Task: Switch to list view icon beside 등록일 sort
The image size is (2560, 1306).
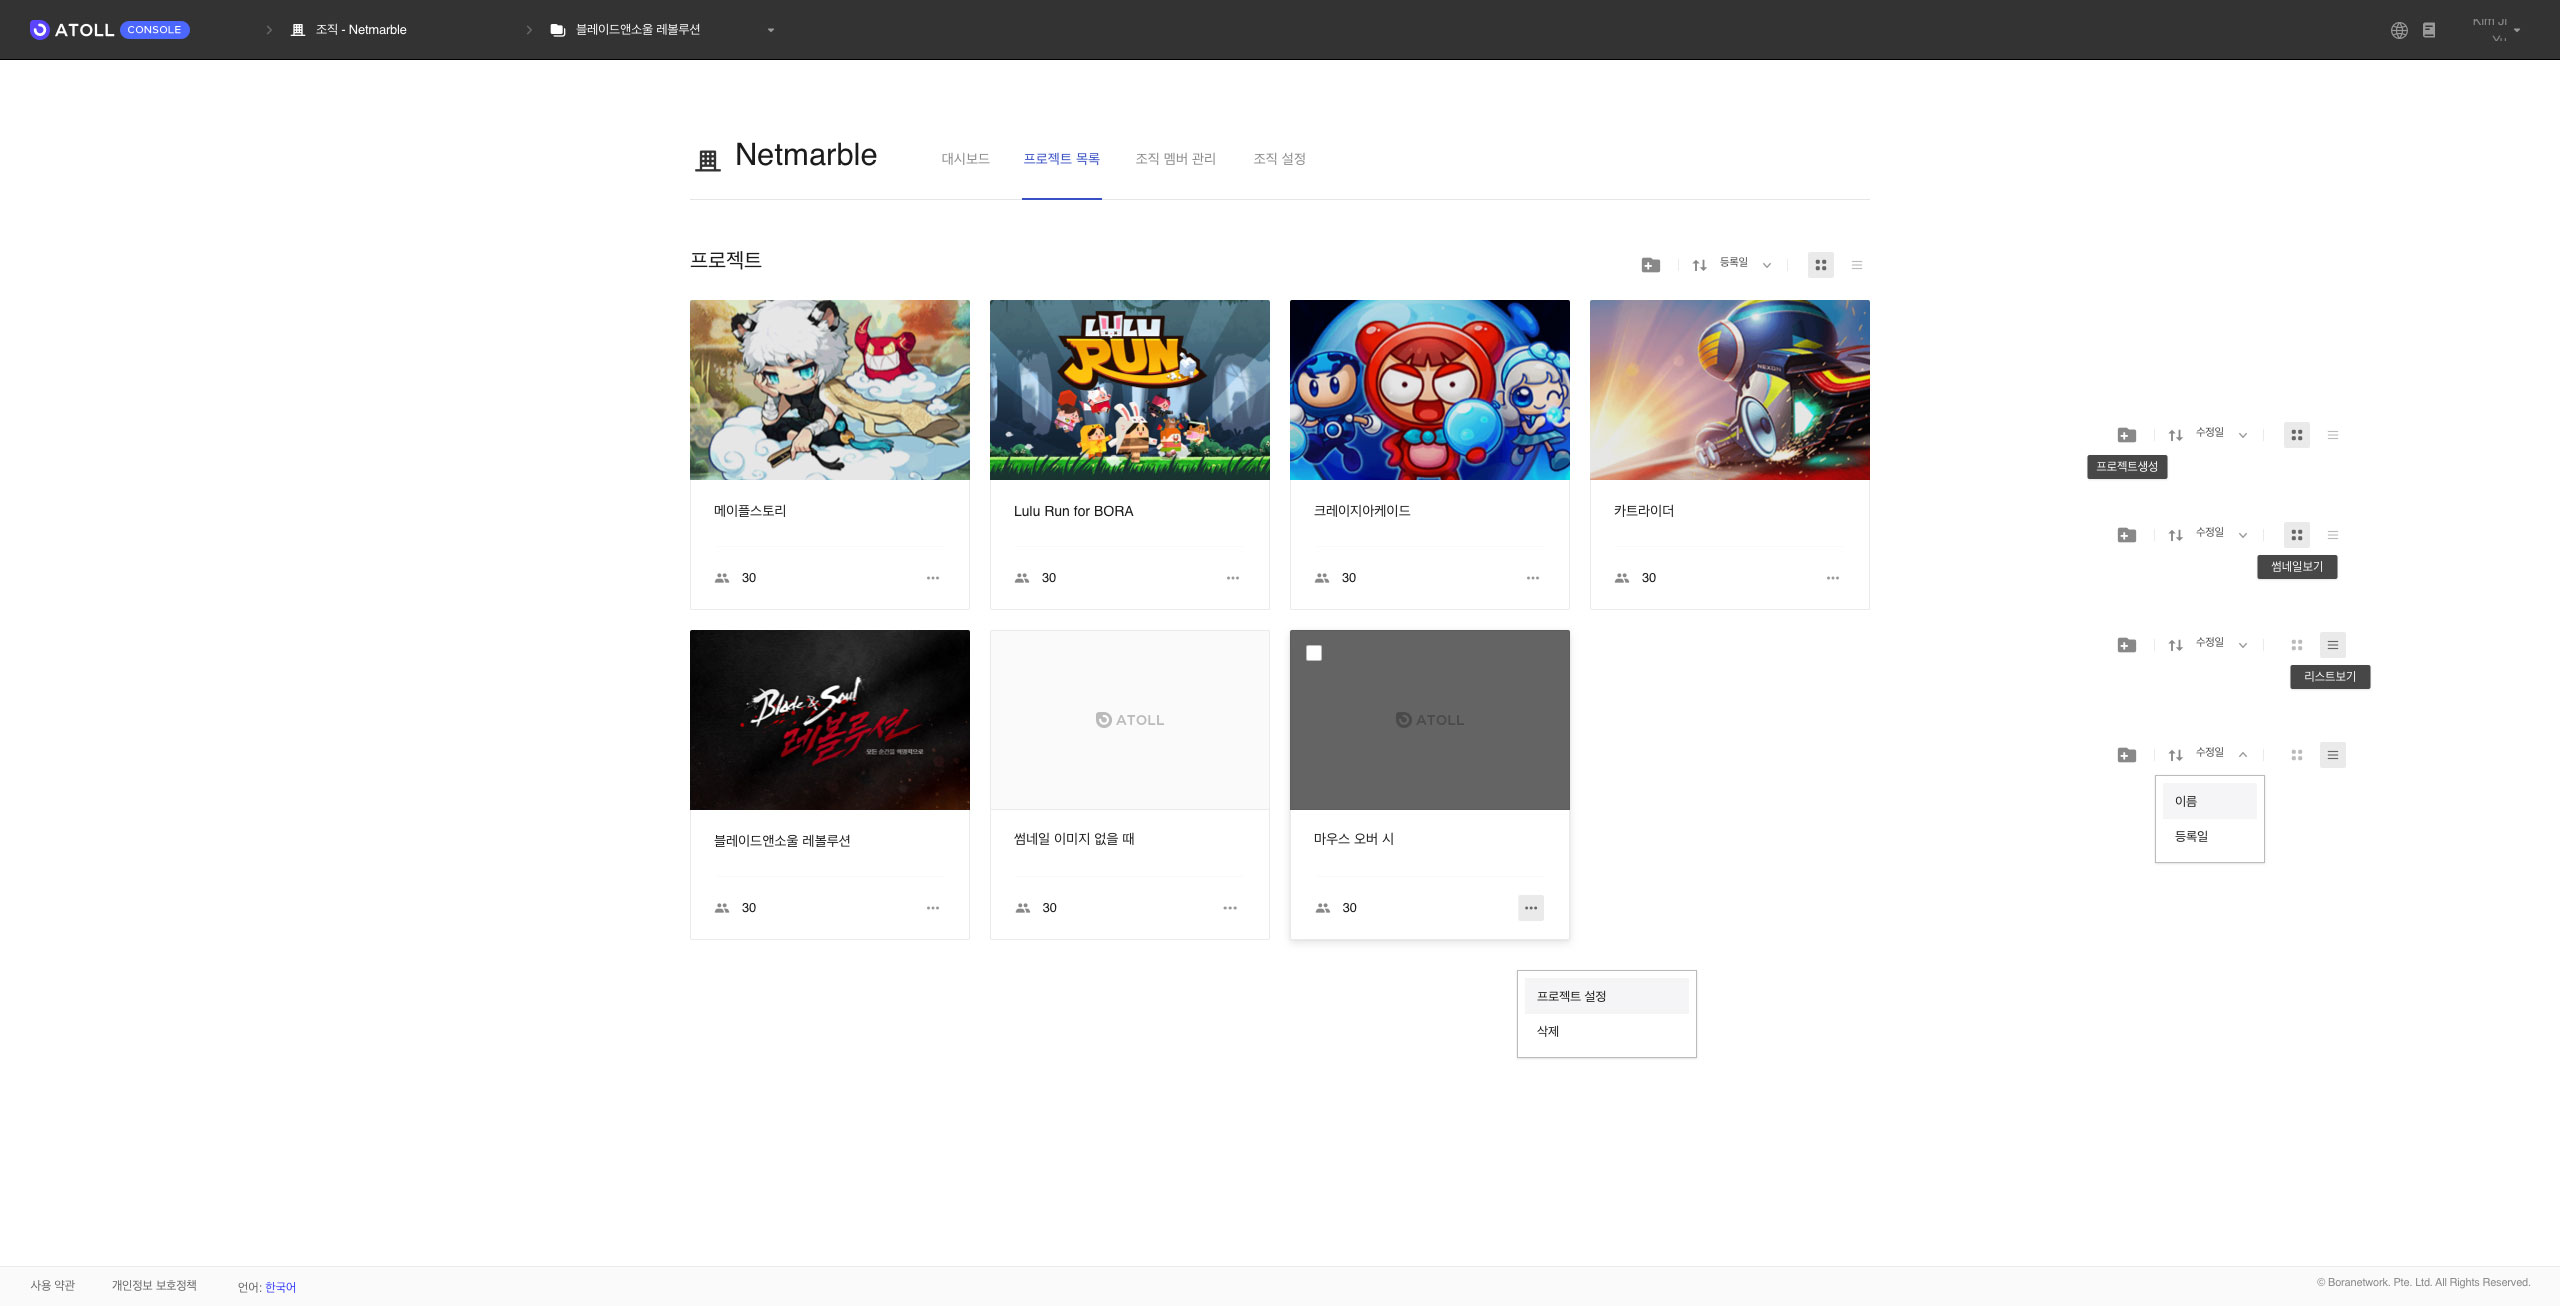Action: point(1856,265)
